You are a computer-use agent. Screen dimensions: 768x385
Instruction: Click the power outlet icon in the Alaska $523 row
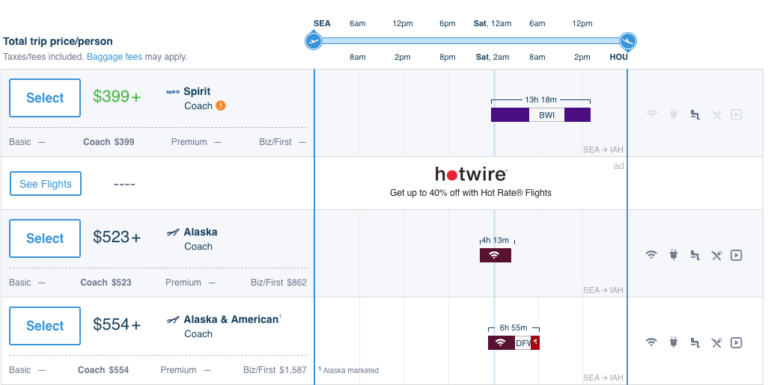(673, 255)
